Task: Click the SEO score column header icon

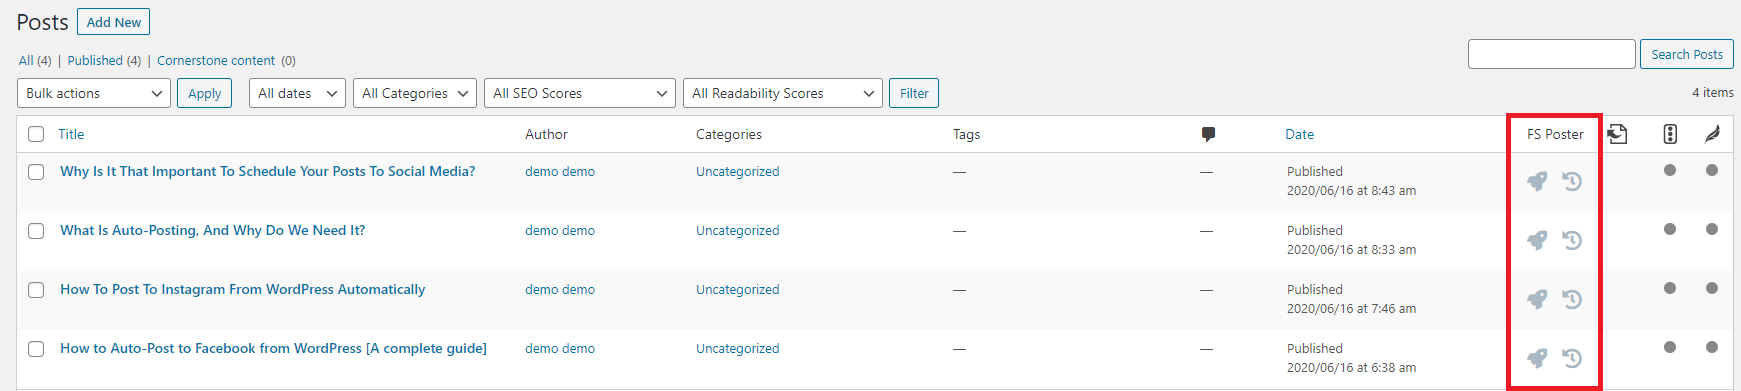Action: click(x=1670, y=134)
